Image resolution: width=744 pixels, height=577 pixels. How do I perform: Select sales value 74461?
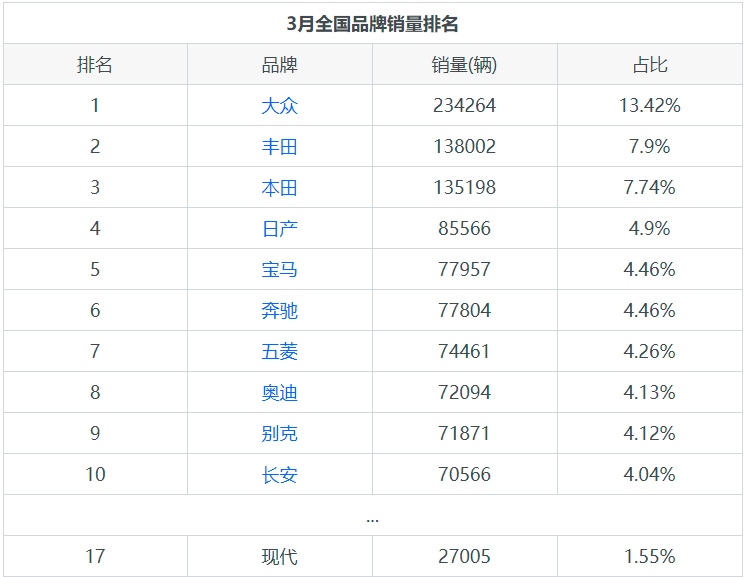click(x=465, y=352)
